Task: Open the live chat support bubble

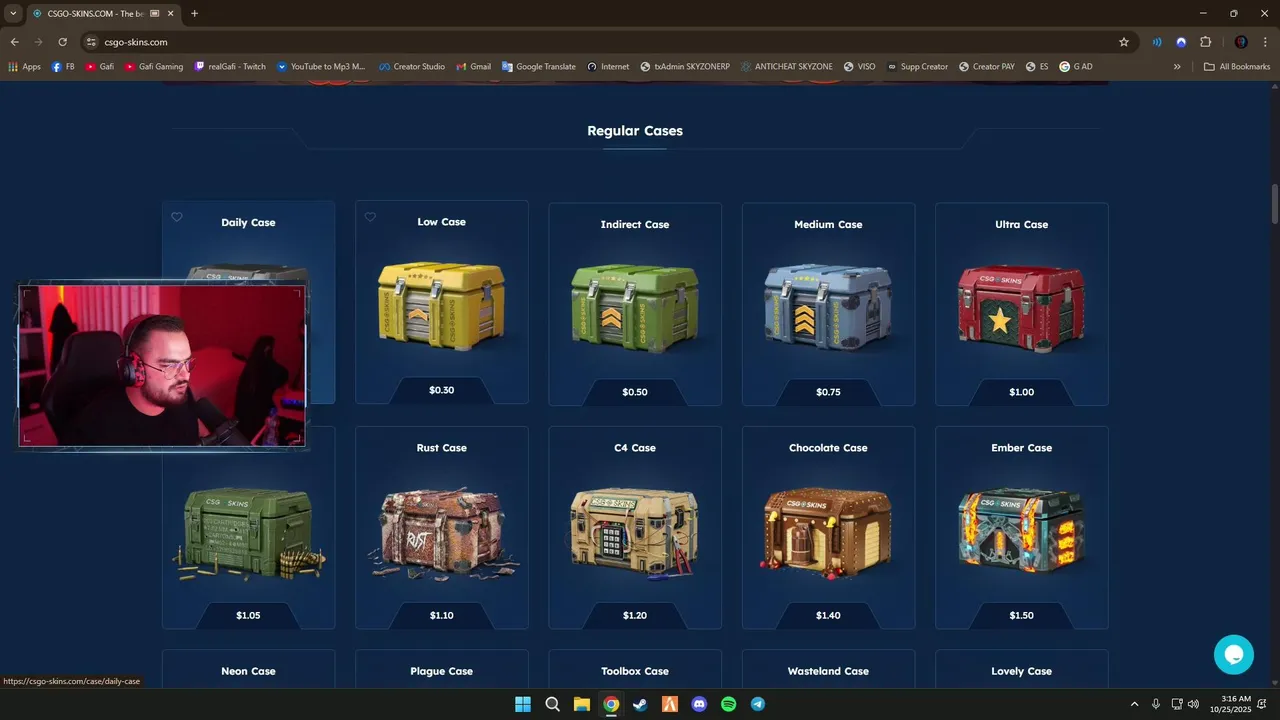Action: pyautogui.click(x=1233, y=655)
